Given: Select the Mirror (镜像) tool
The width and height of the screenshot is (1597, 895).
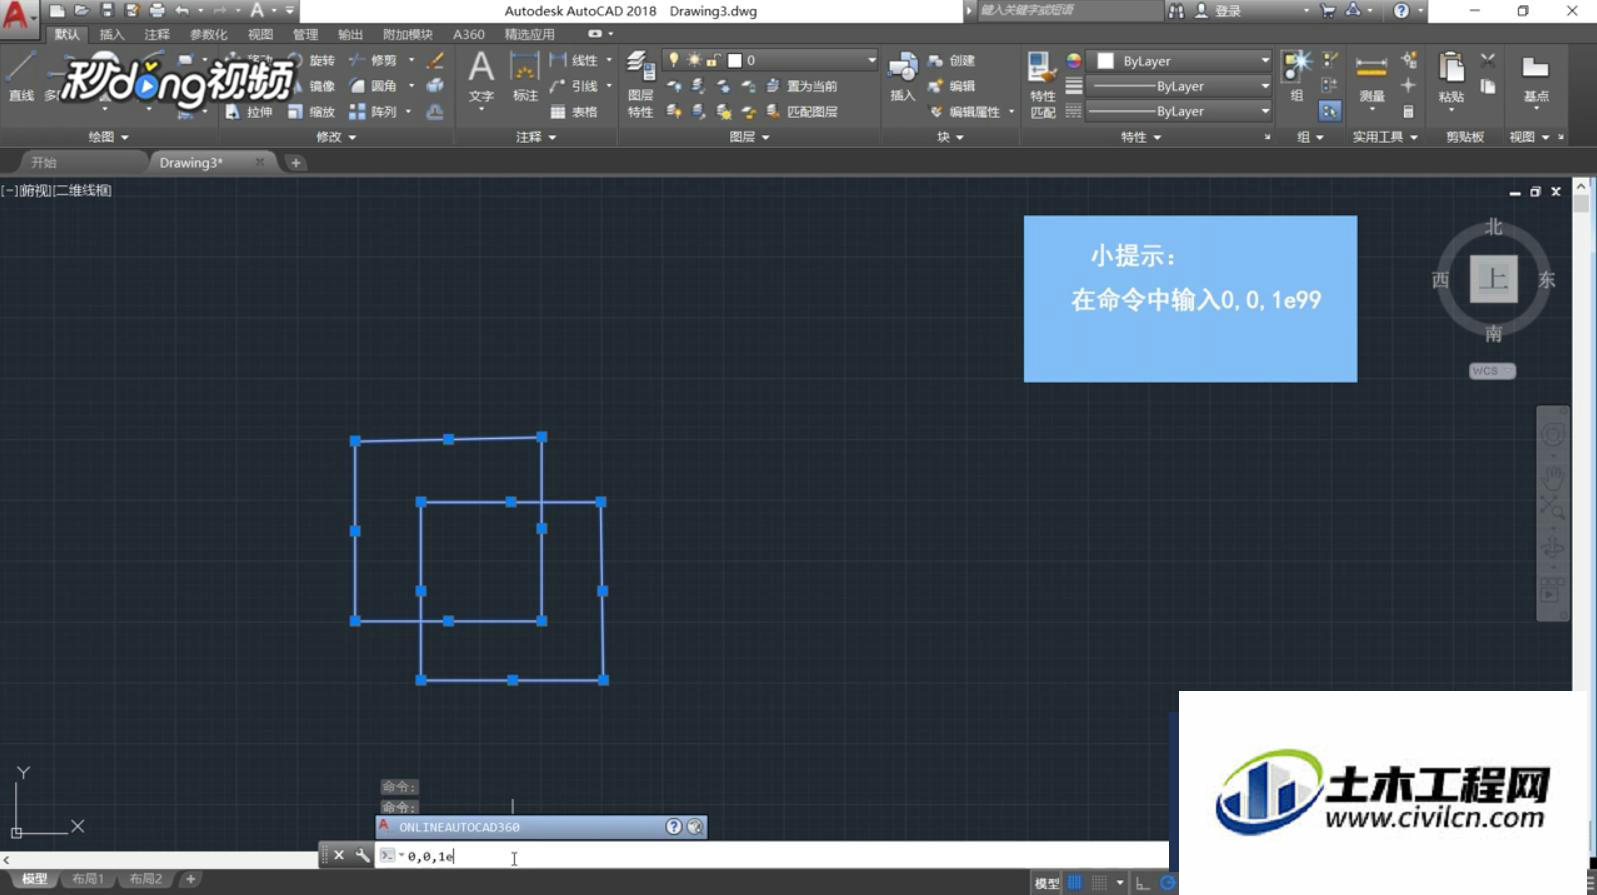Looking at the screenshot, I should click(x=312, y=86).
